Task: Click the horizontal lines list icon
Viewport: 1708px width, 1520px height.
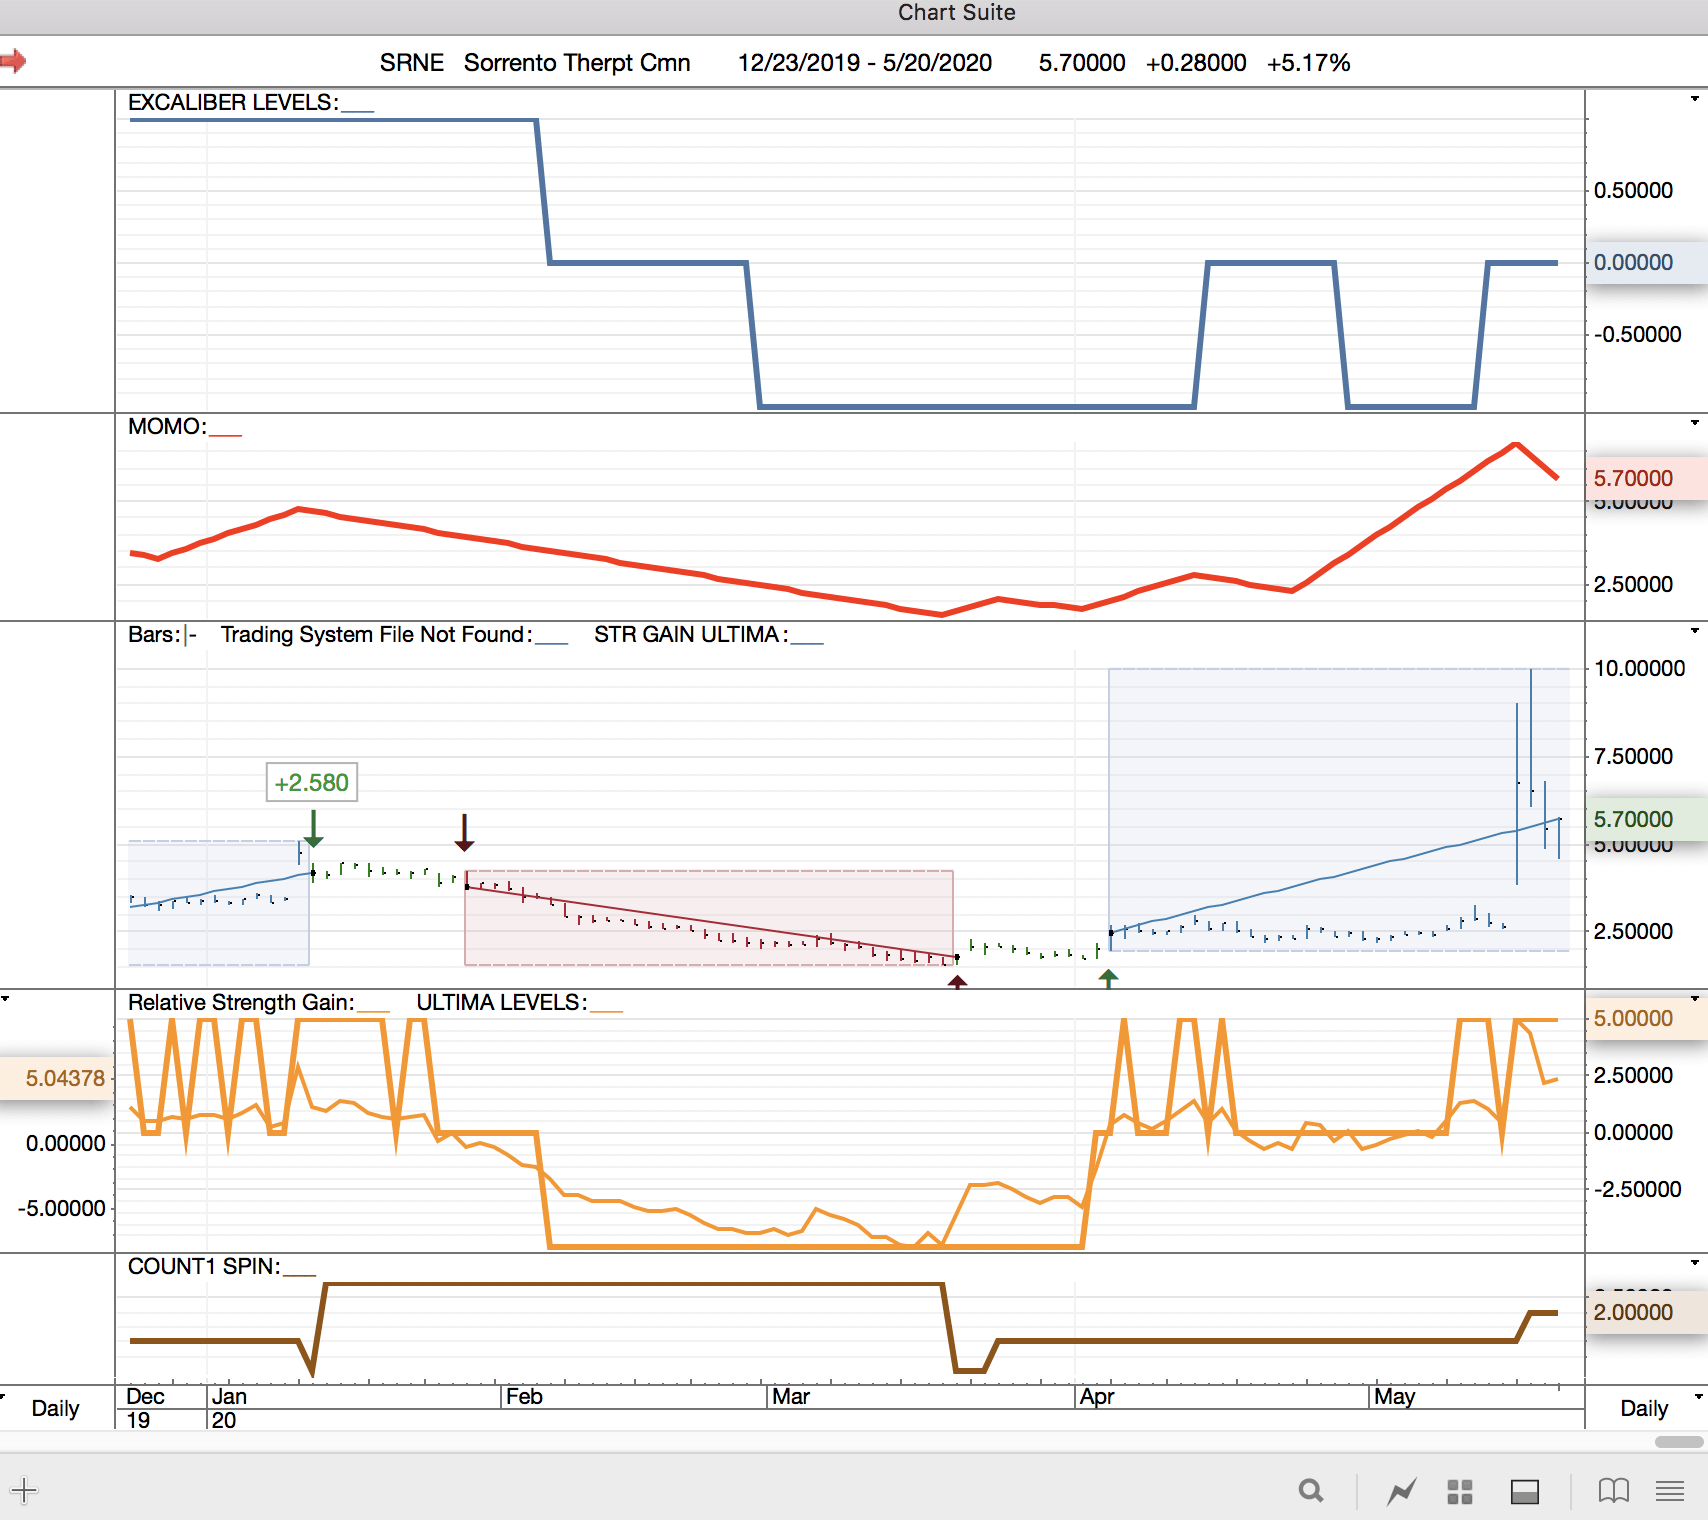Action: [1670, 1491]
